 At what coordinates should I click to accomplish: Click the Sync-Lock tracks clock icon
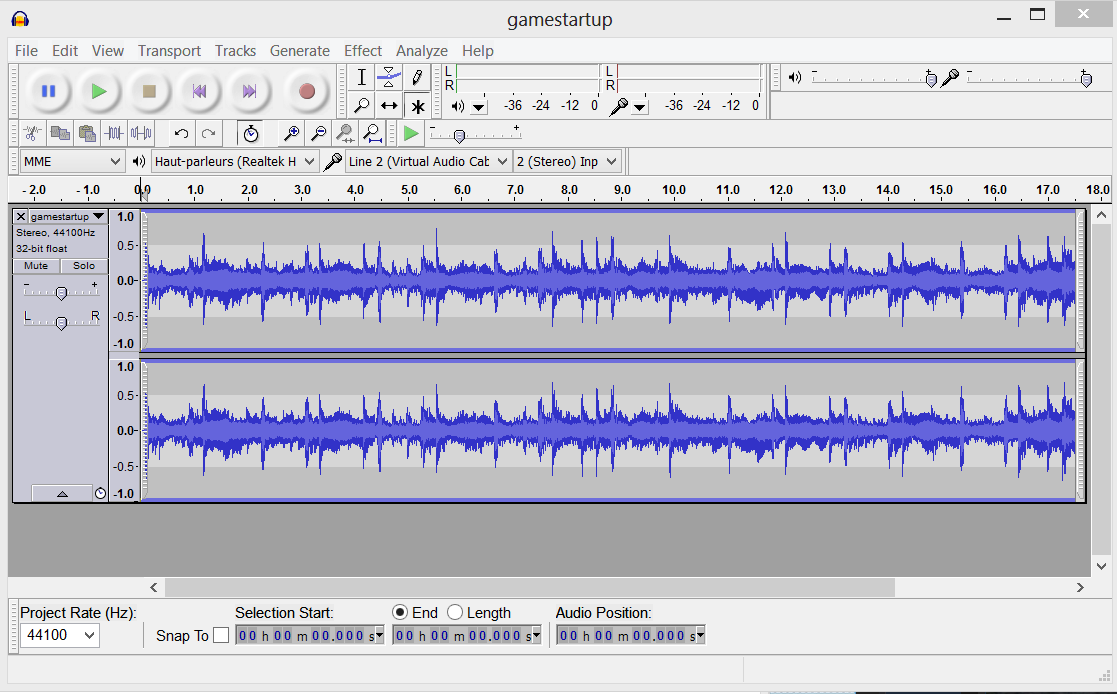(x=251, y=133)
